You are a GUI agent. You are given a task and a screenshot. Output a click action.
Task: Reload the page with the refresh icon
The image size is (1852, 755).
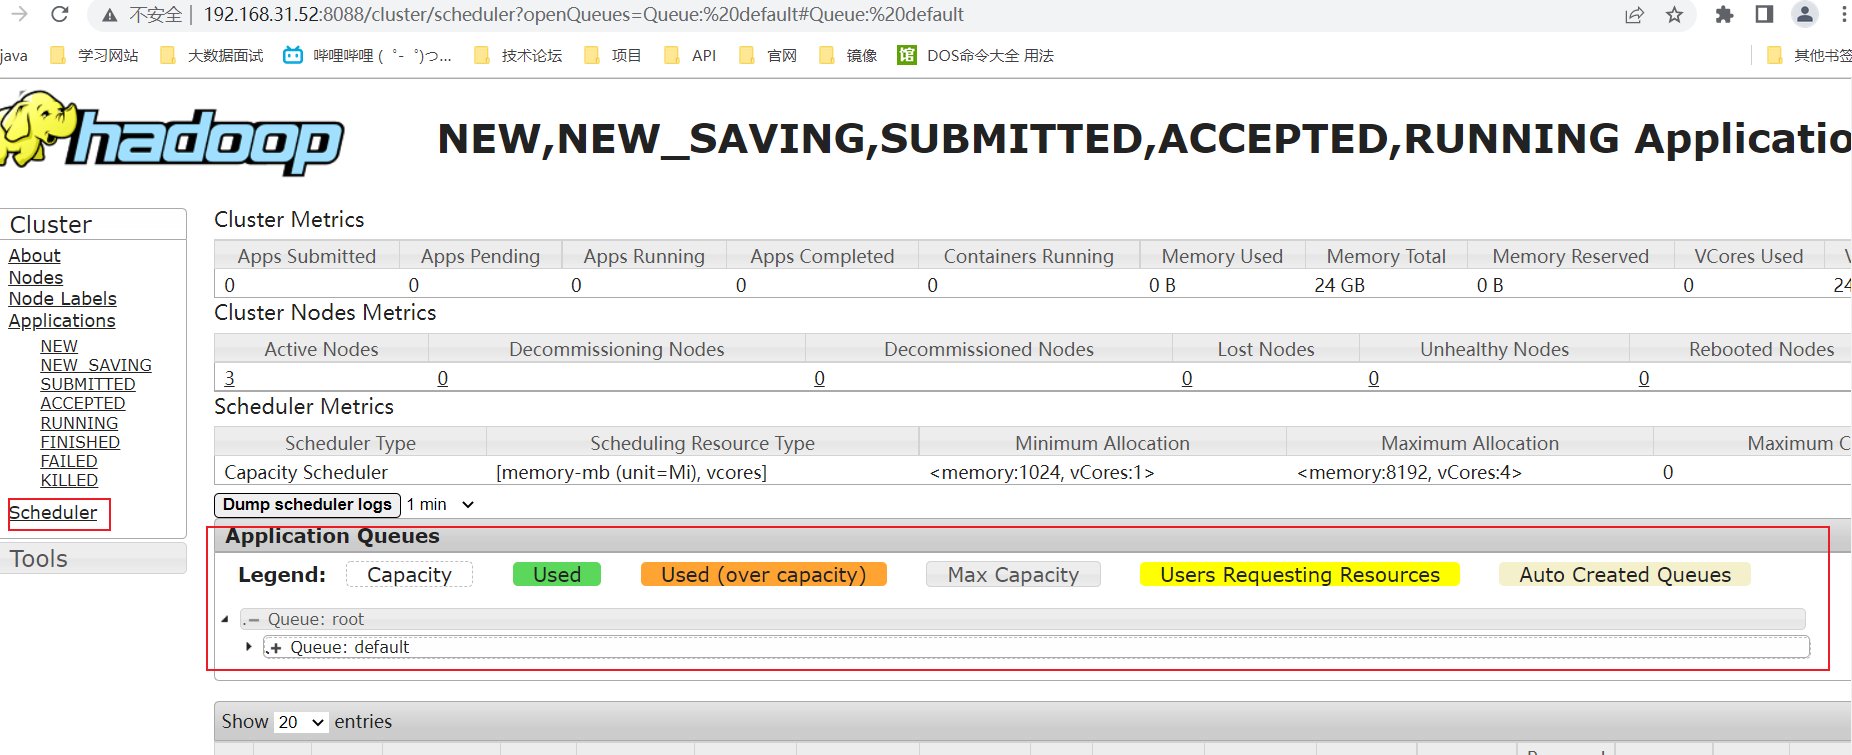click(x=60, y=14)
